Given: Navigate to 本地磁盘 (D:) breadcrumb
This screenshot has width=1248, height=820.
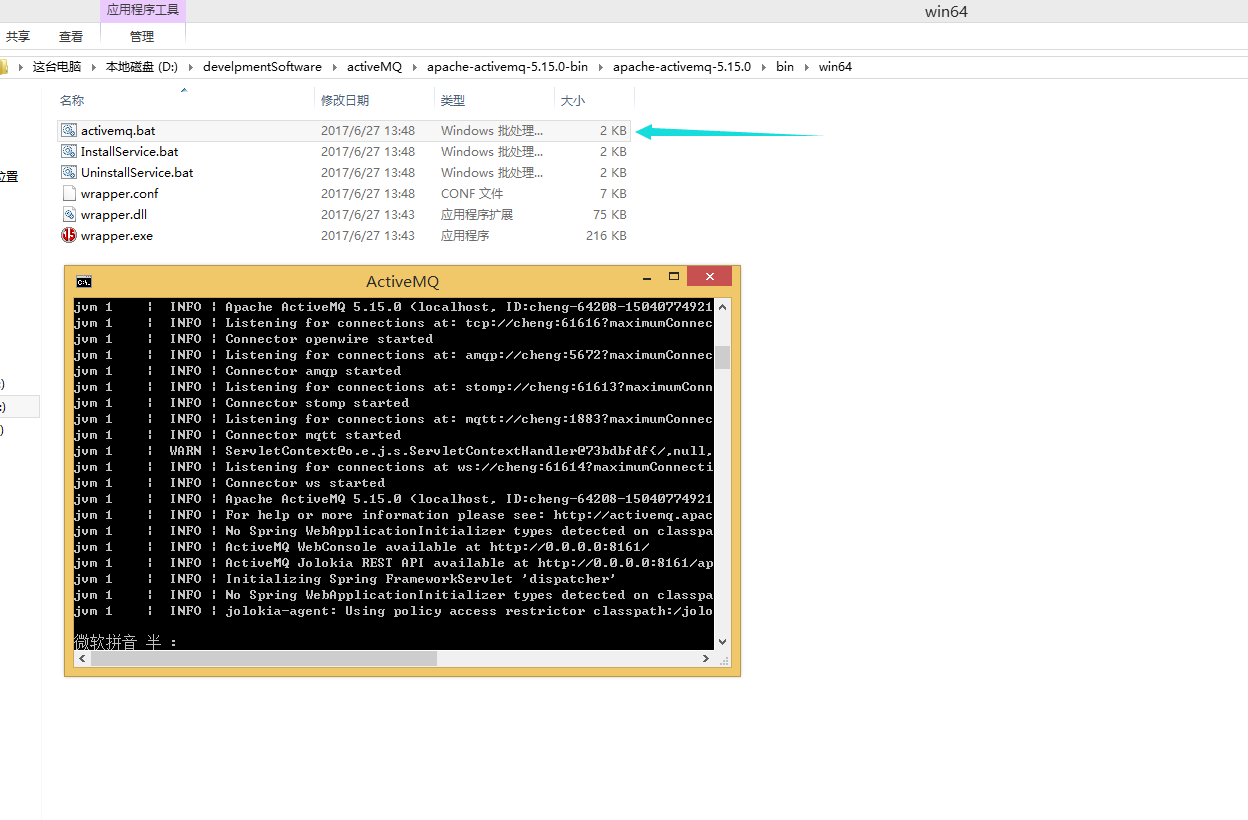Looking at the screenshot, I should [x=142, y=67].
